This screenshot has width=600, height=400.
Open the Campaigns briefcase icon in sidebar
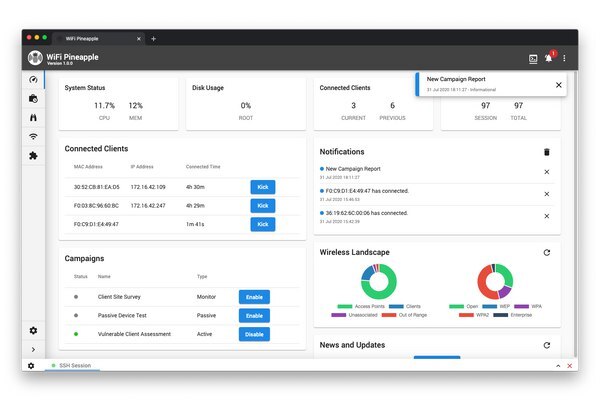[x=33, y=99]
